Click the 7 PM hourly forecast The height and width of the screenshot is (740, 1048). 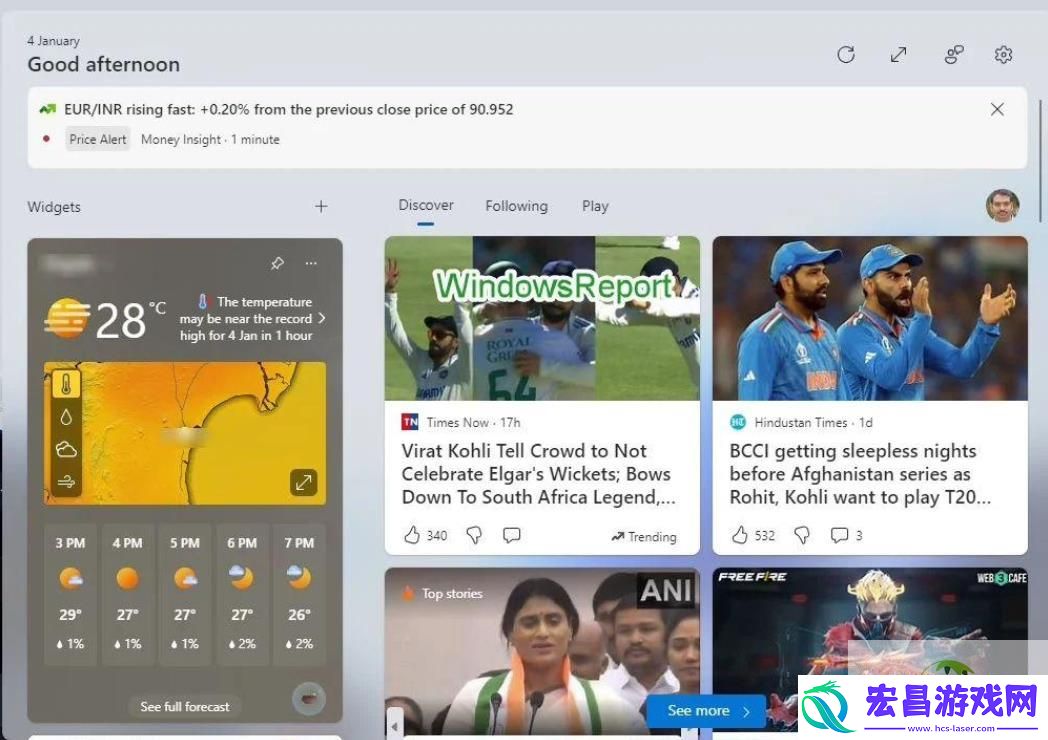click(299, 594)
